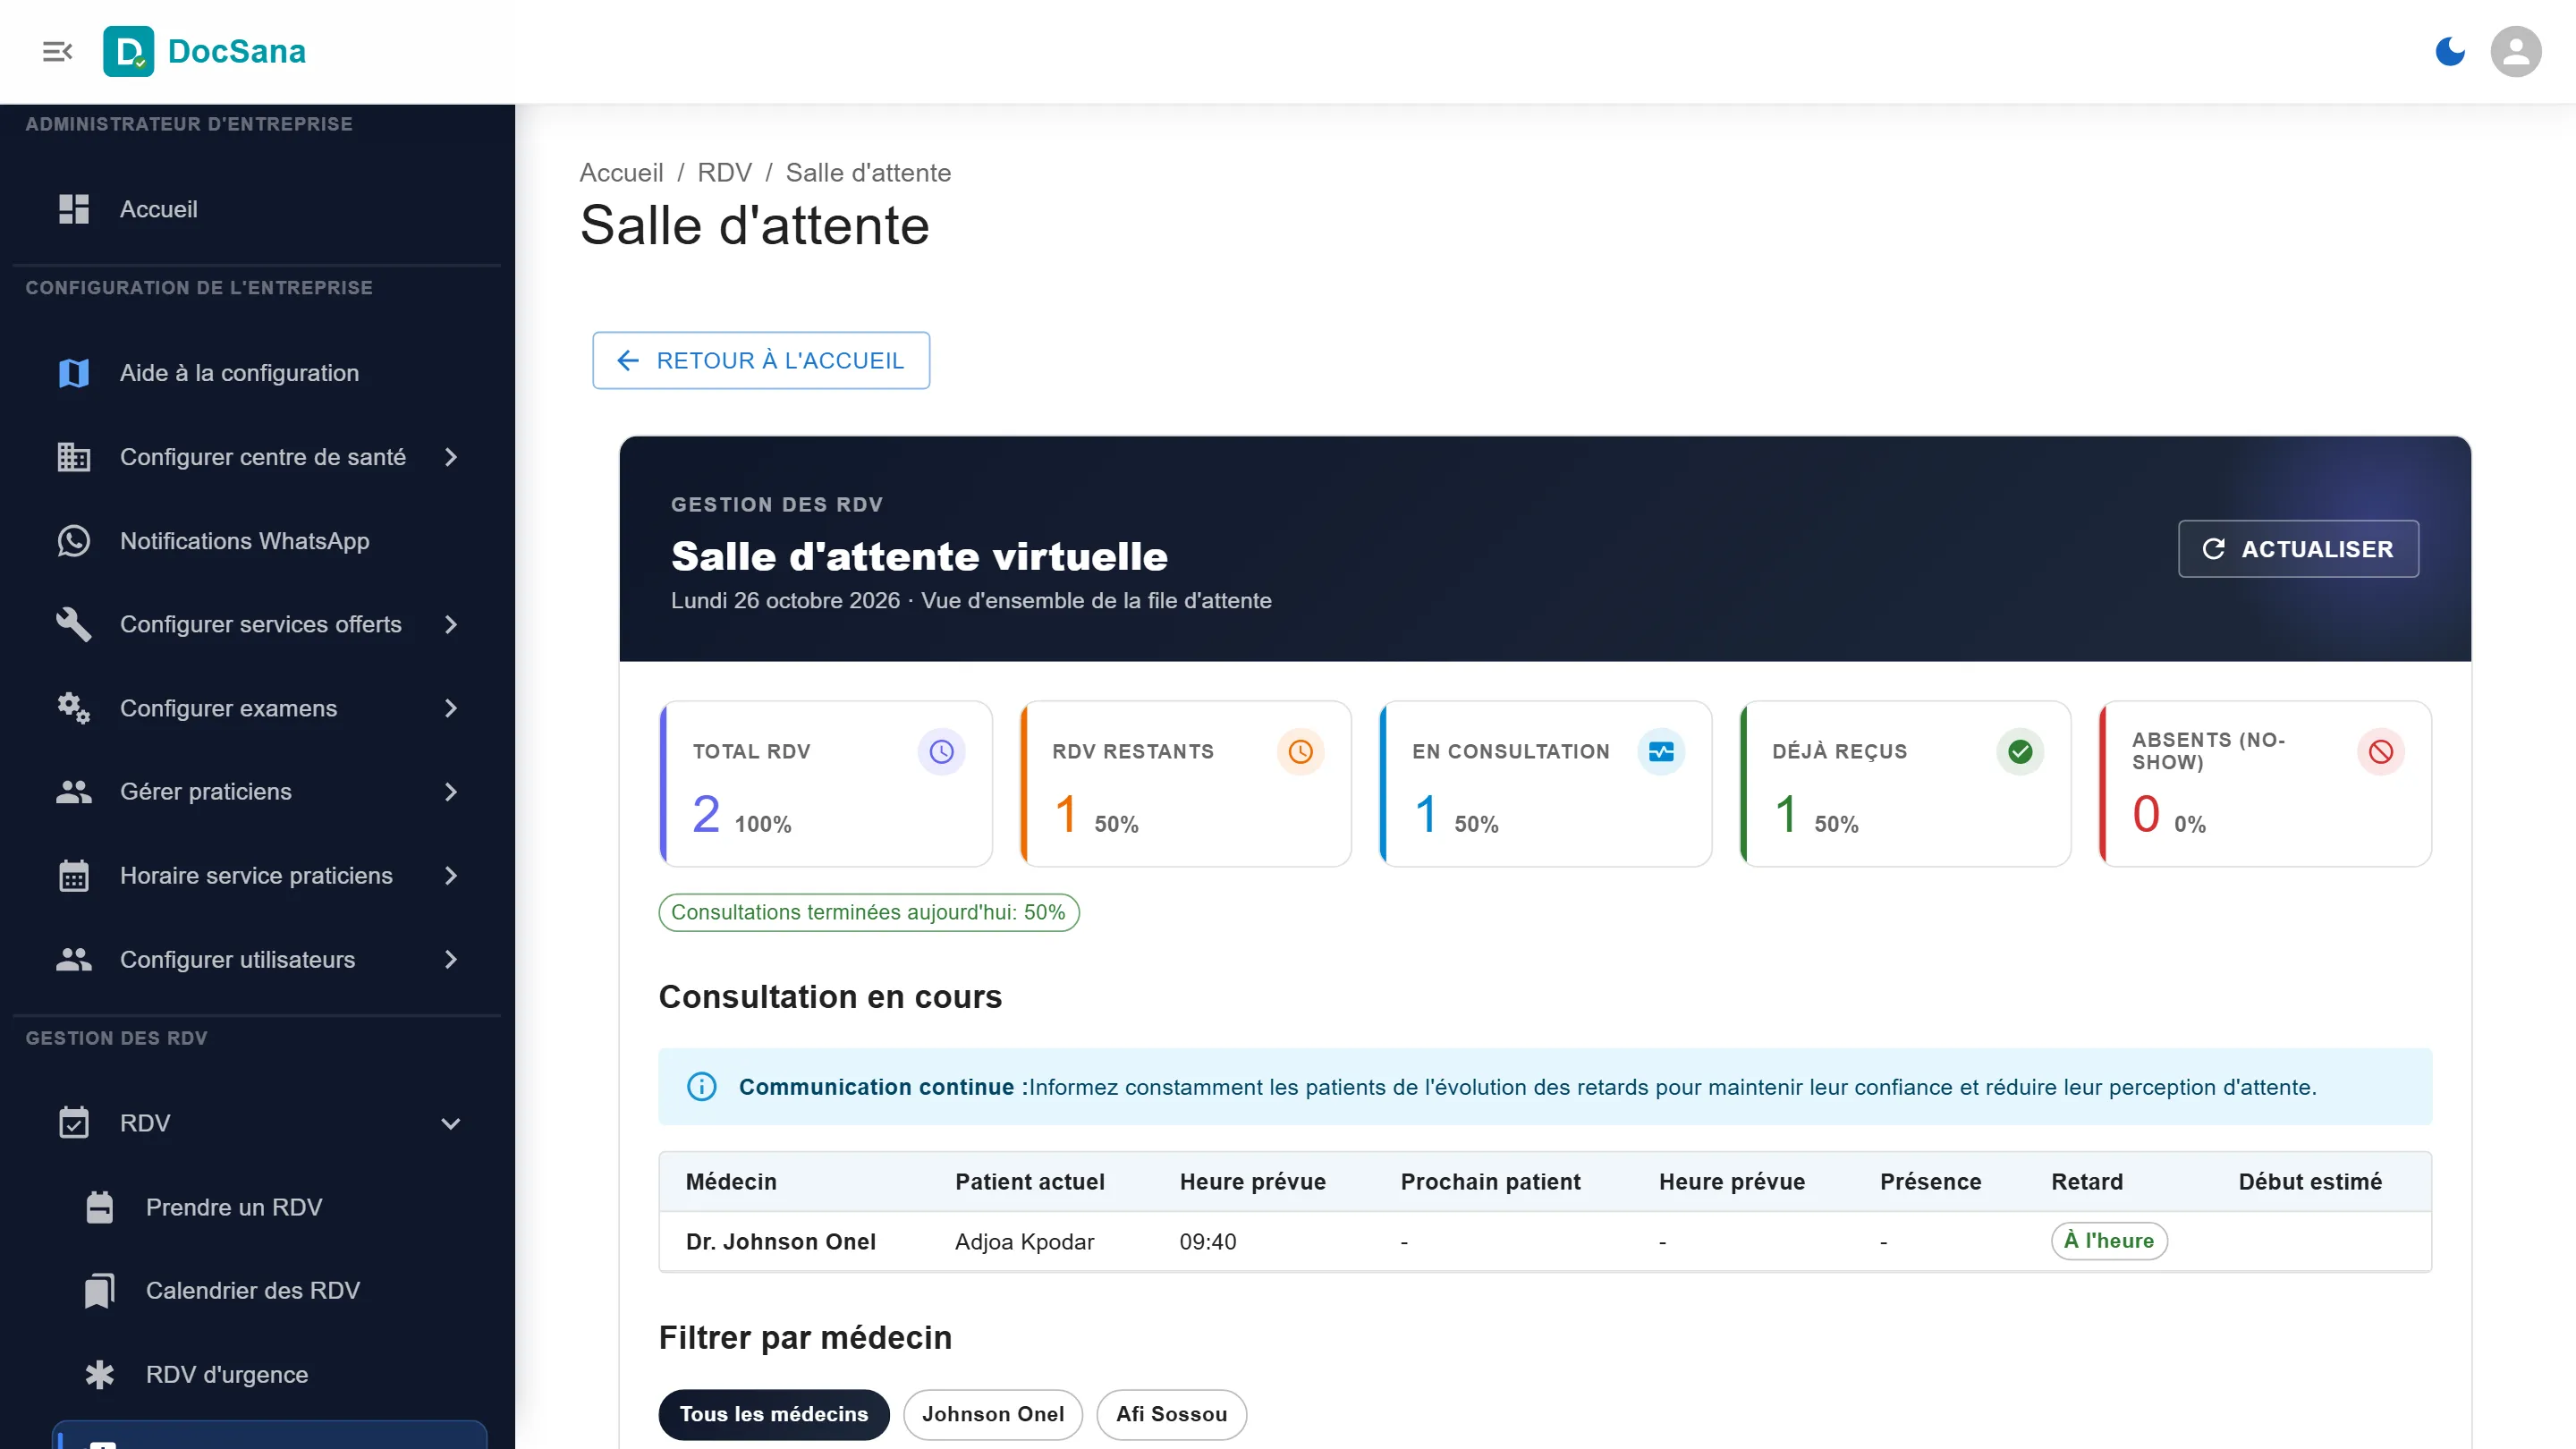This screenshot has height=1449, width=2576.
Task: Click the gears icon for Configurer examens
Action: coord(74,708)
